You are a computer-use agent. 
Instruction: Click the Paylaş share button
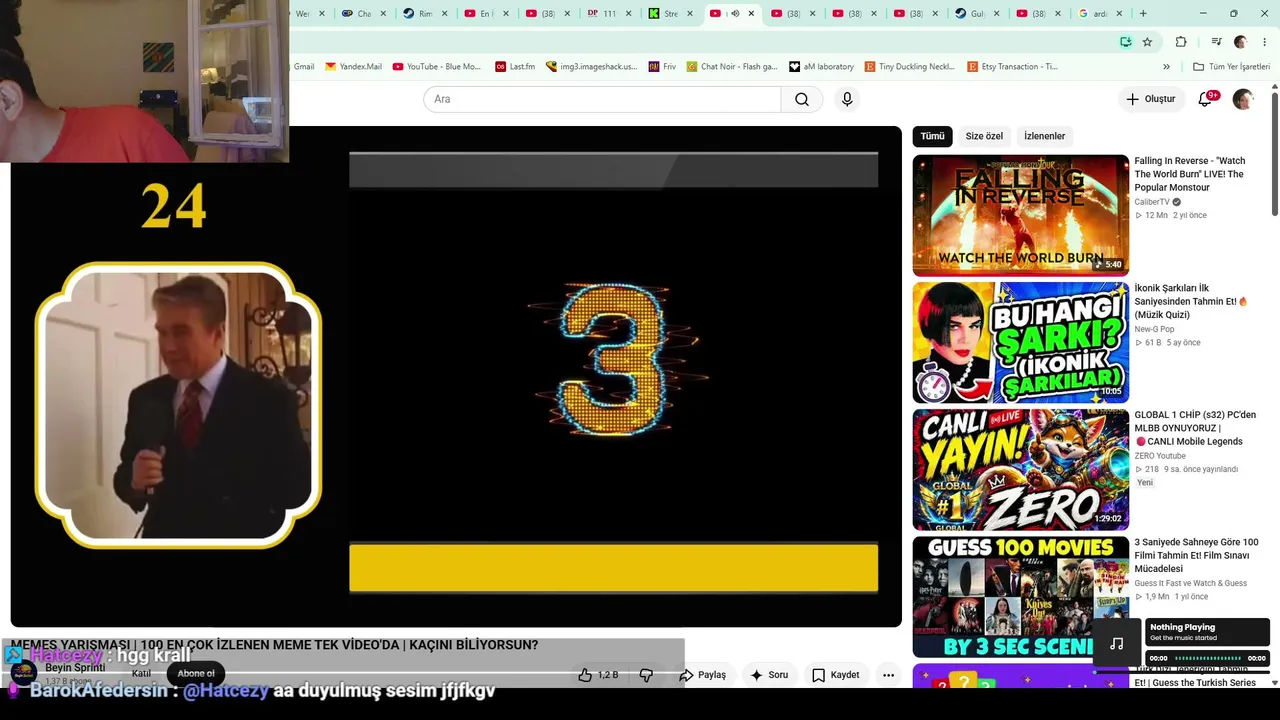pyautogui.click(x=703, y=675)
